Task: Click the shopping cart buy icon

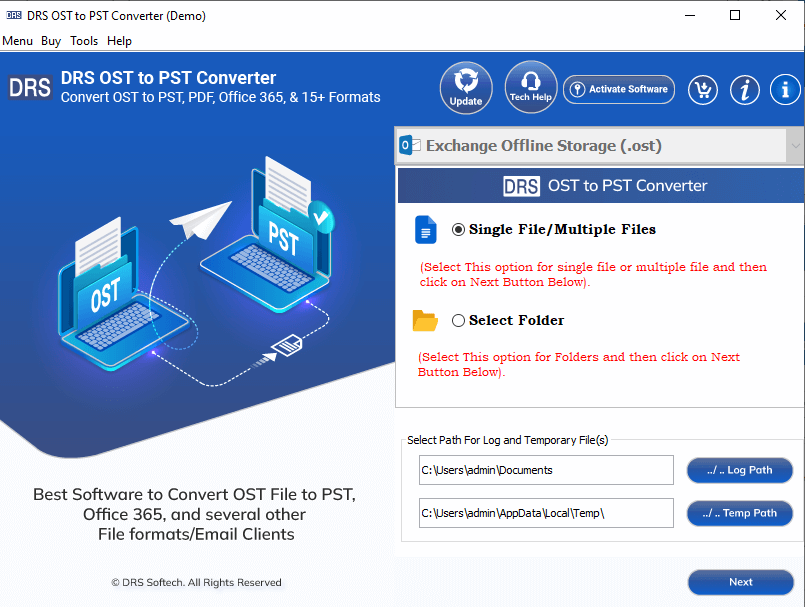Action: [703, 90]
